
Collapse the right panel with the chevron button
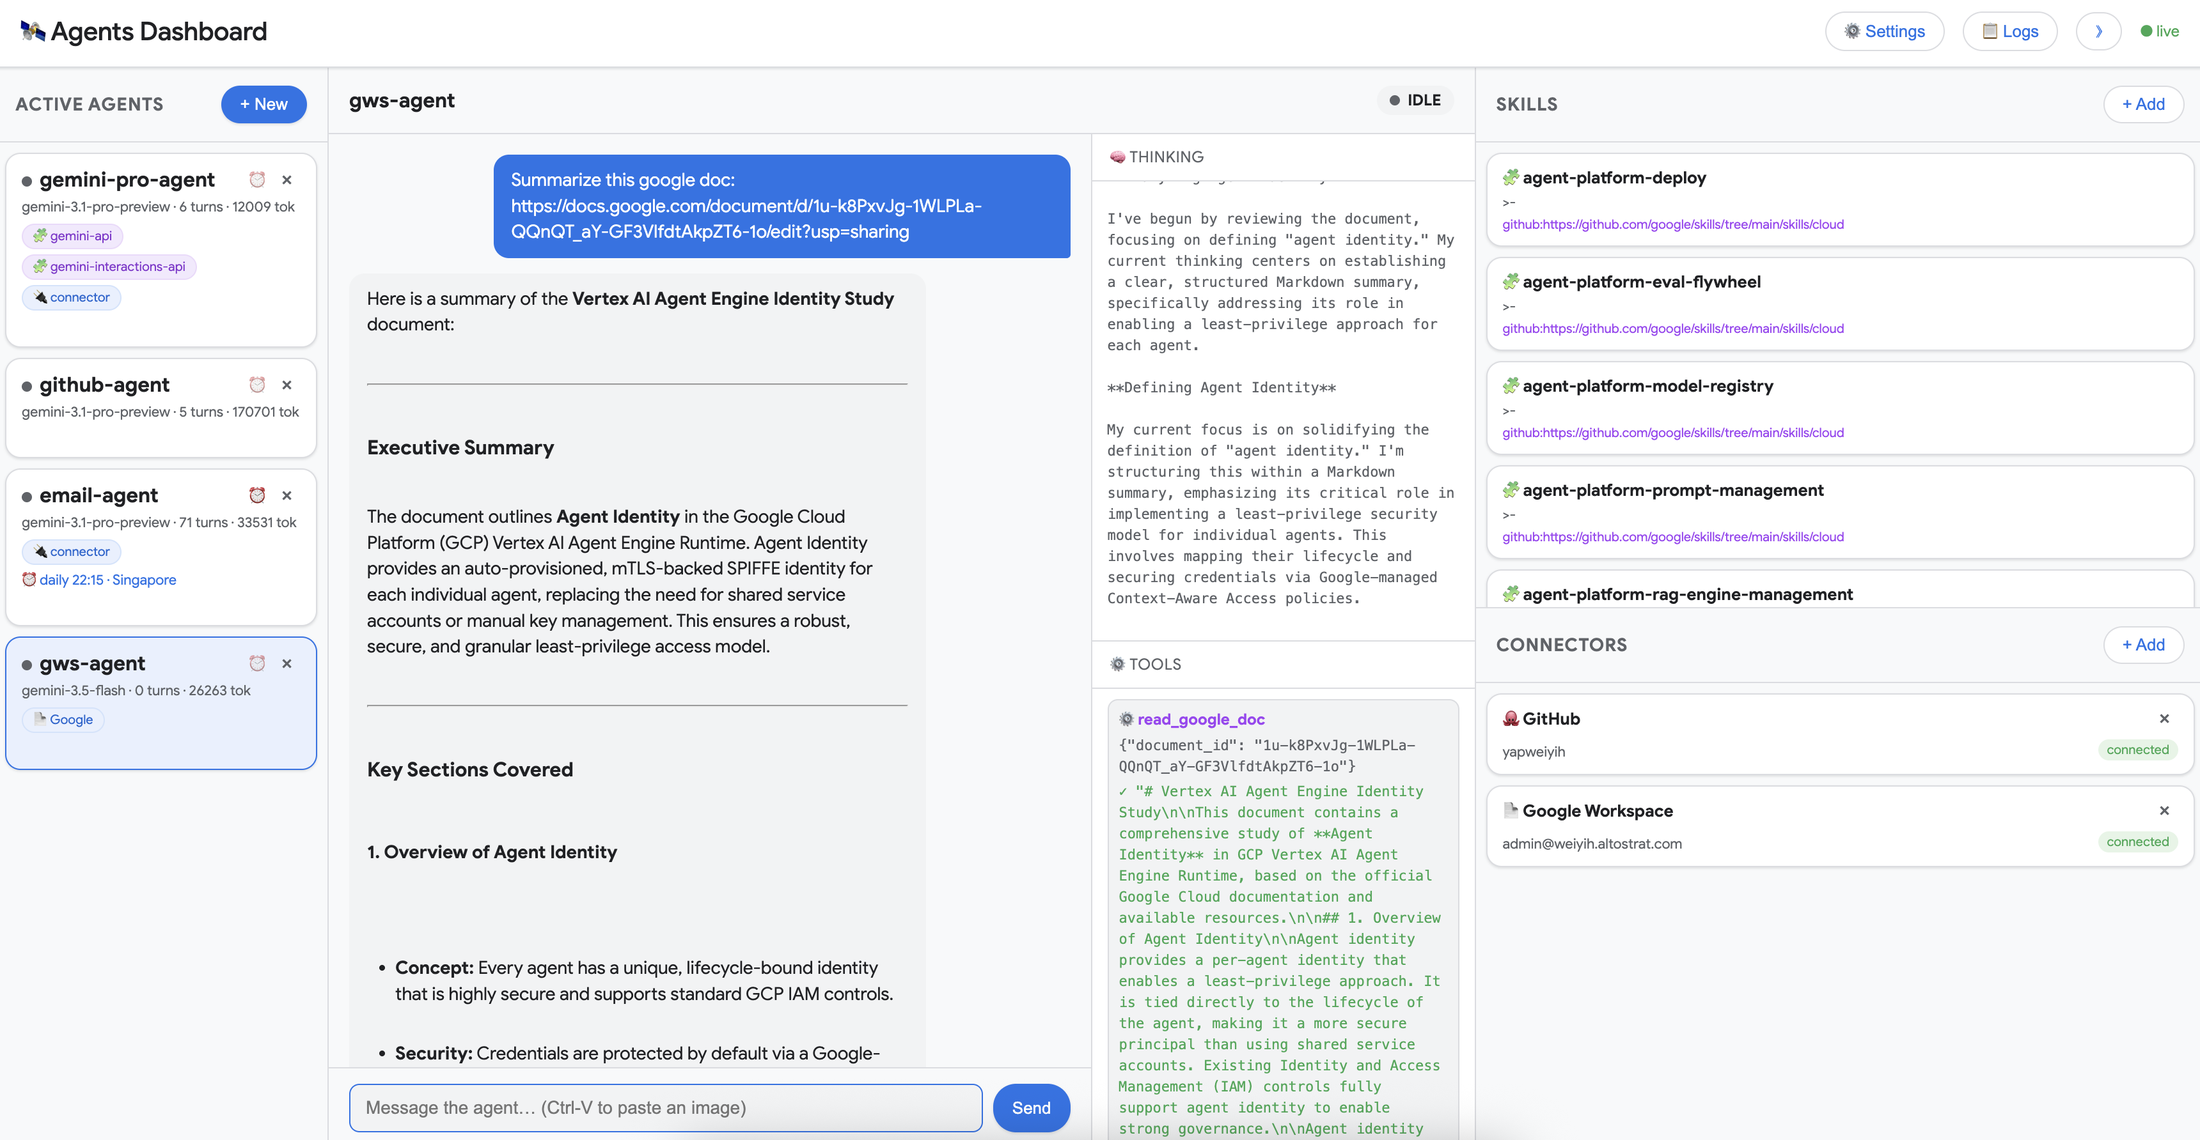2098,31
